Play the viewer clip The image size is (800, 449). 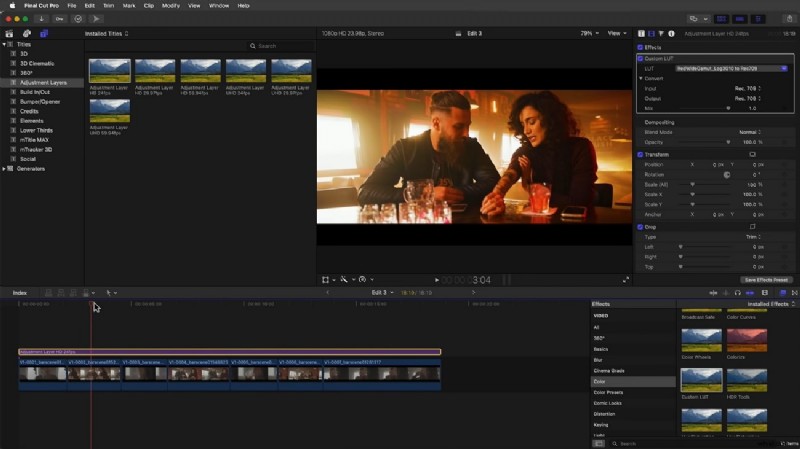point(437,280)
